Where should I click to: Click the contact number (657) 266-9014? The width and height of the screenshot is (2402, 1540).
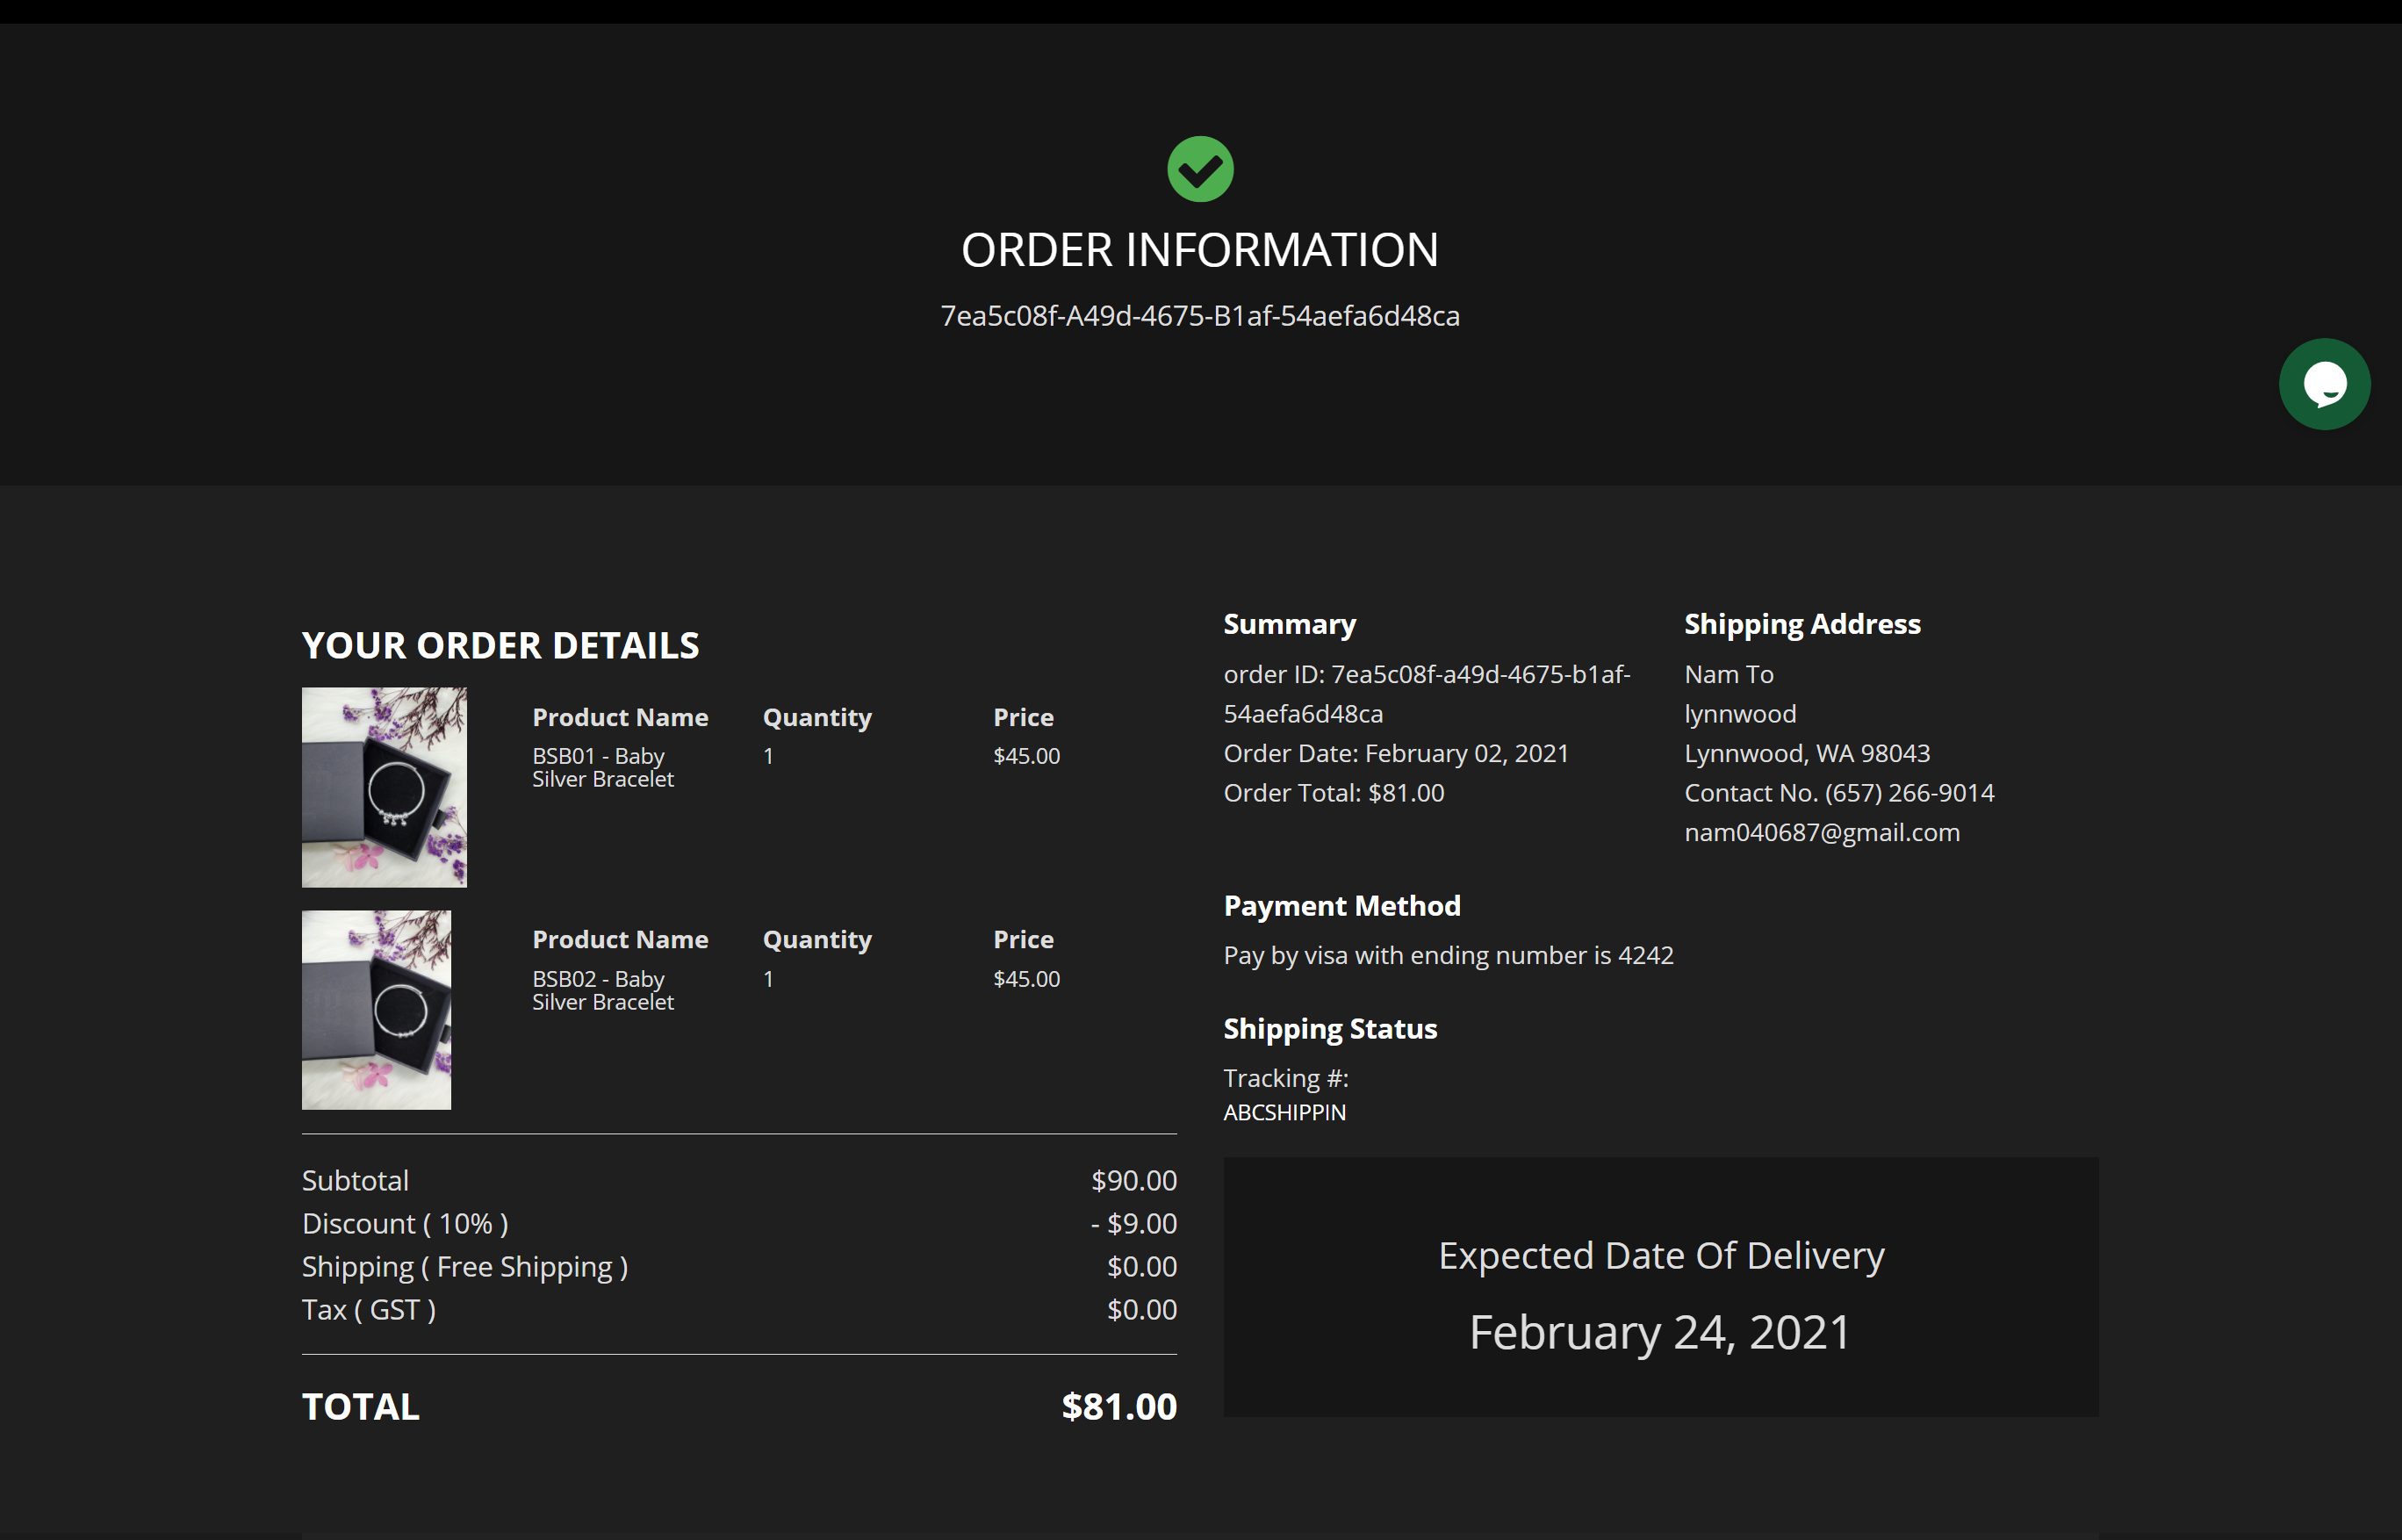[x=1908, y=793]
